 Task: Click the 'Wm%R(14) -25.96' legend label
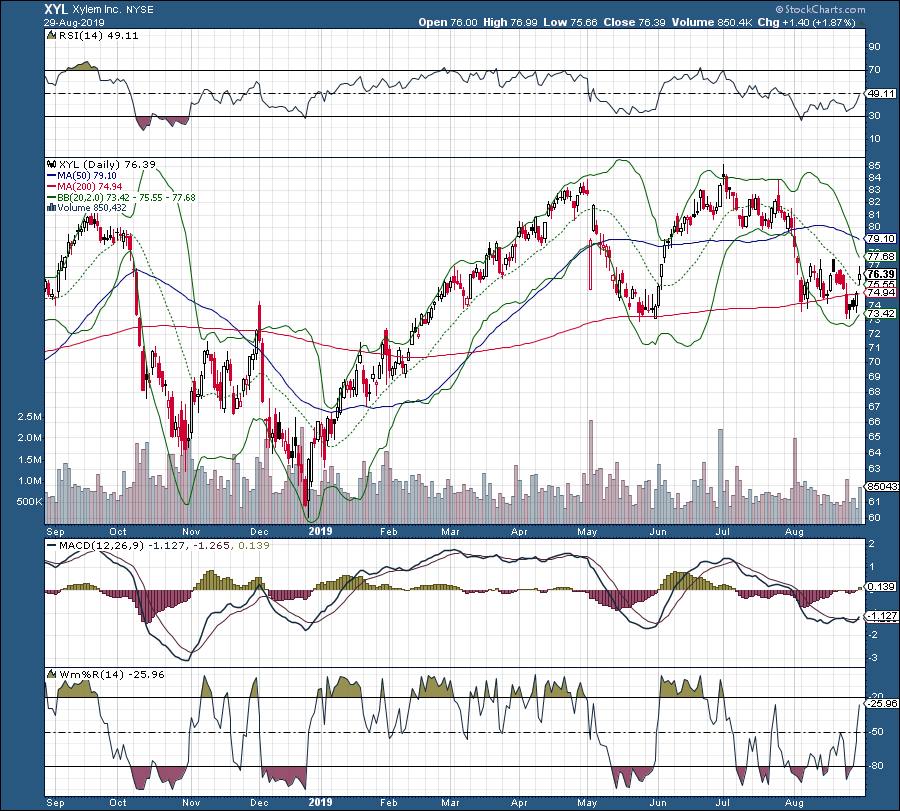[111, 674]
